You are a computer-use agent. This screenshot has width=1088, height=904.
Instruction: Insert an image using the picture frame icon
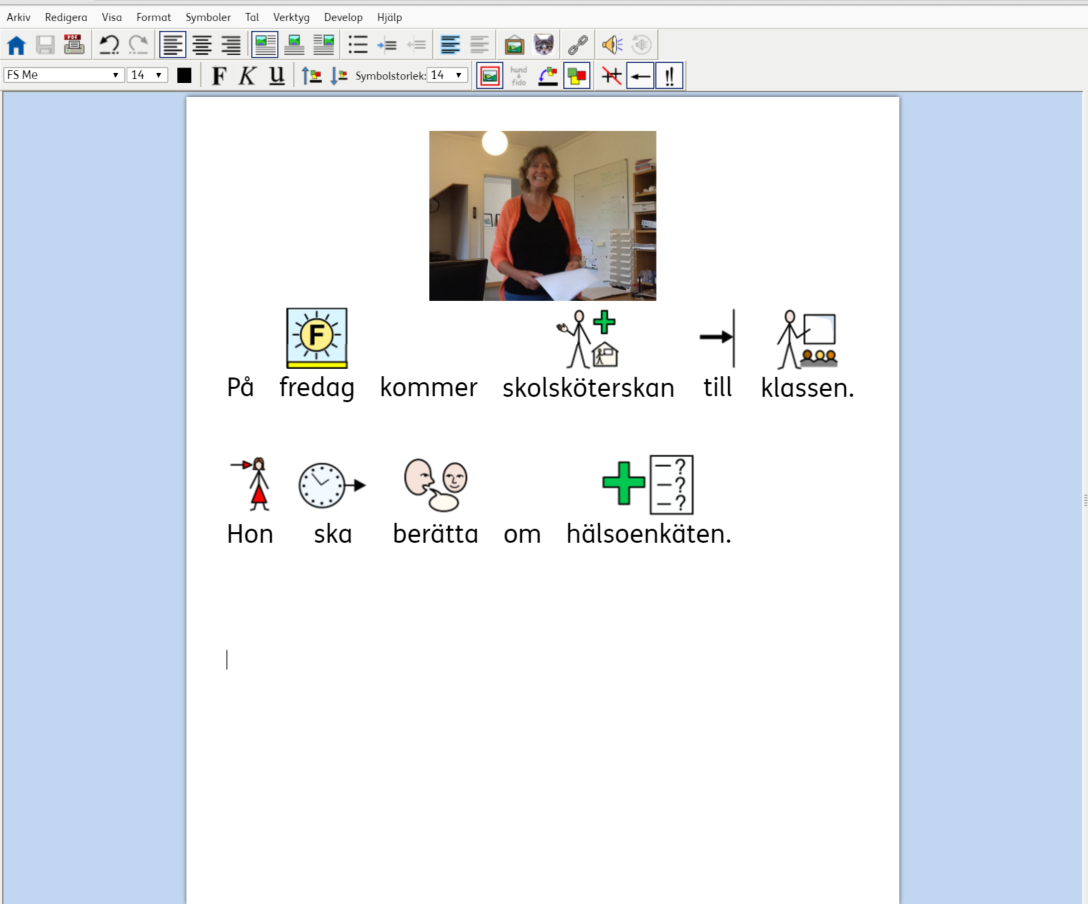coord(513,44)
